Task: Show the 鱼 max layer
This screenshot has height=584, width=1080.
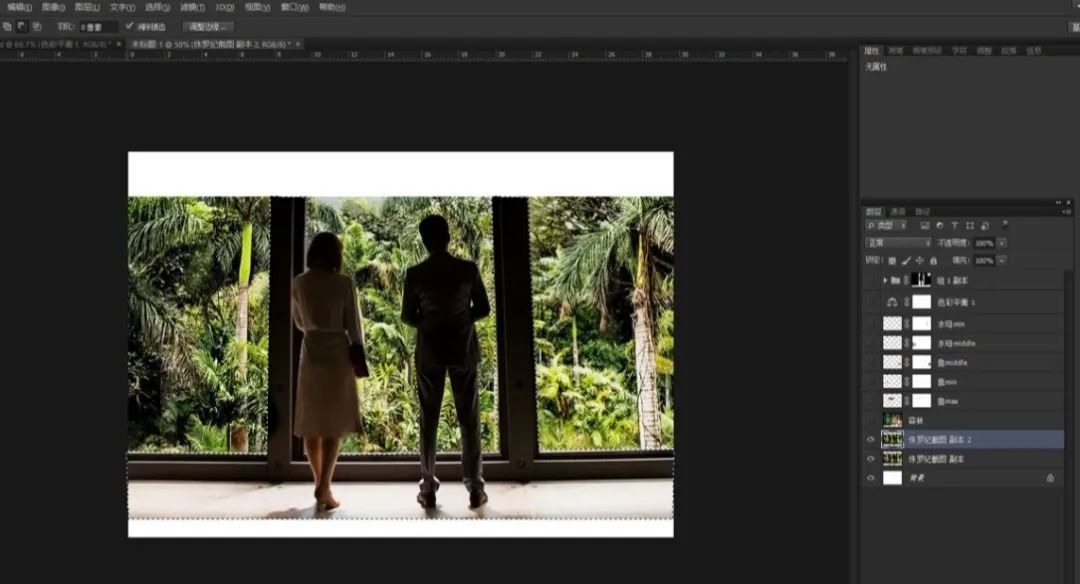Action: coord(871,401)
